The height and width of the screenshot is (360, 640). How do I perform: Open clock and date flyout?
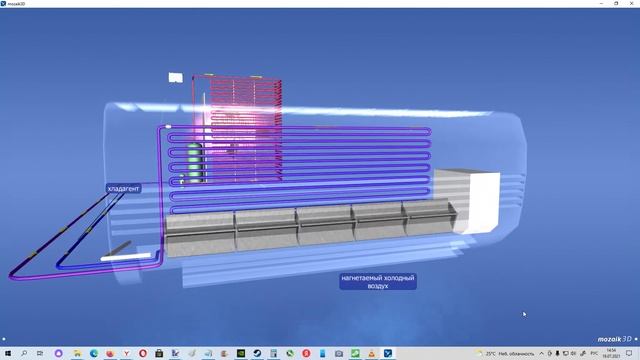click(x=611, y=353)
